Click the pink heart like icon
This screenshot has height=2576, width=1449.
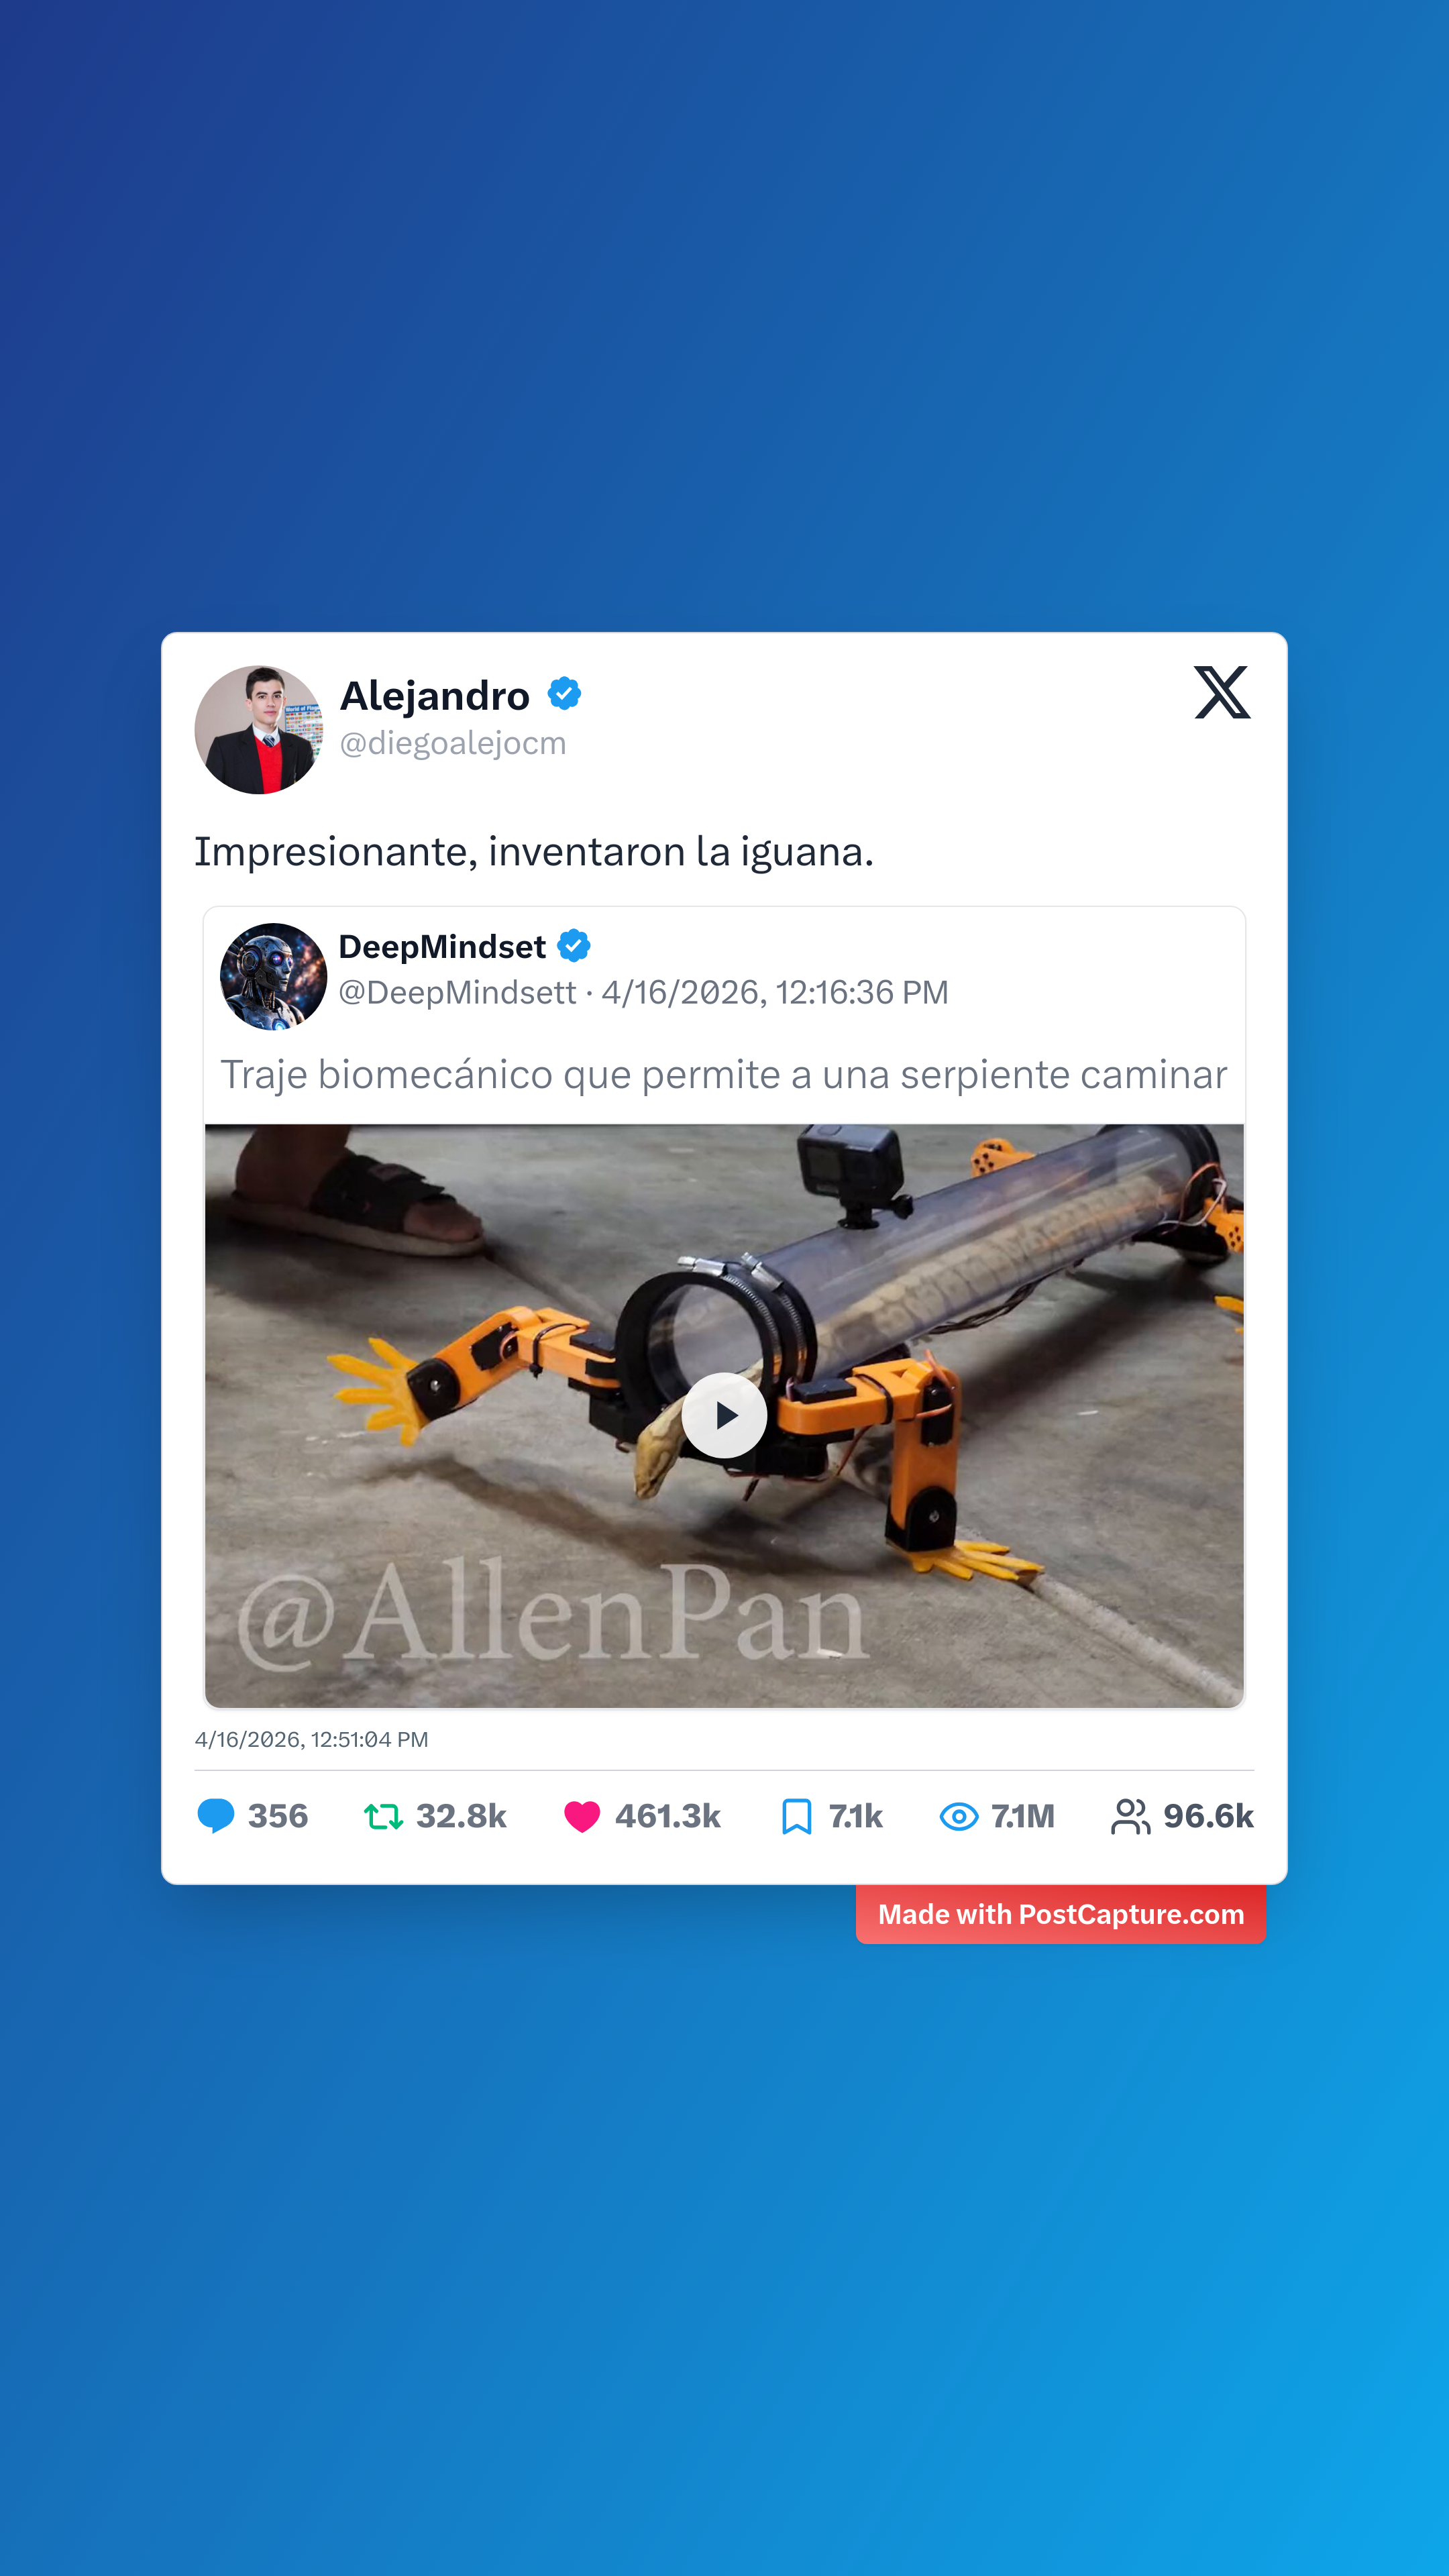[x=582, y=1816]
